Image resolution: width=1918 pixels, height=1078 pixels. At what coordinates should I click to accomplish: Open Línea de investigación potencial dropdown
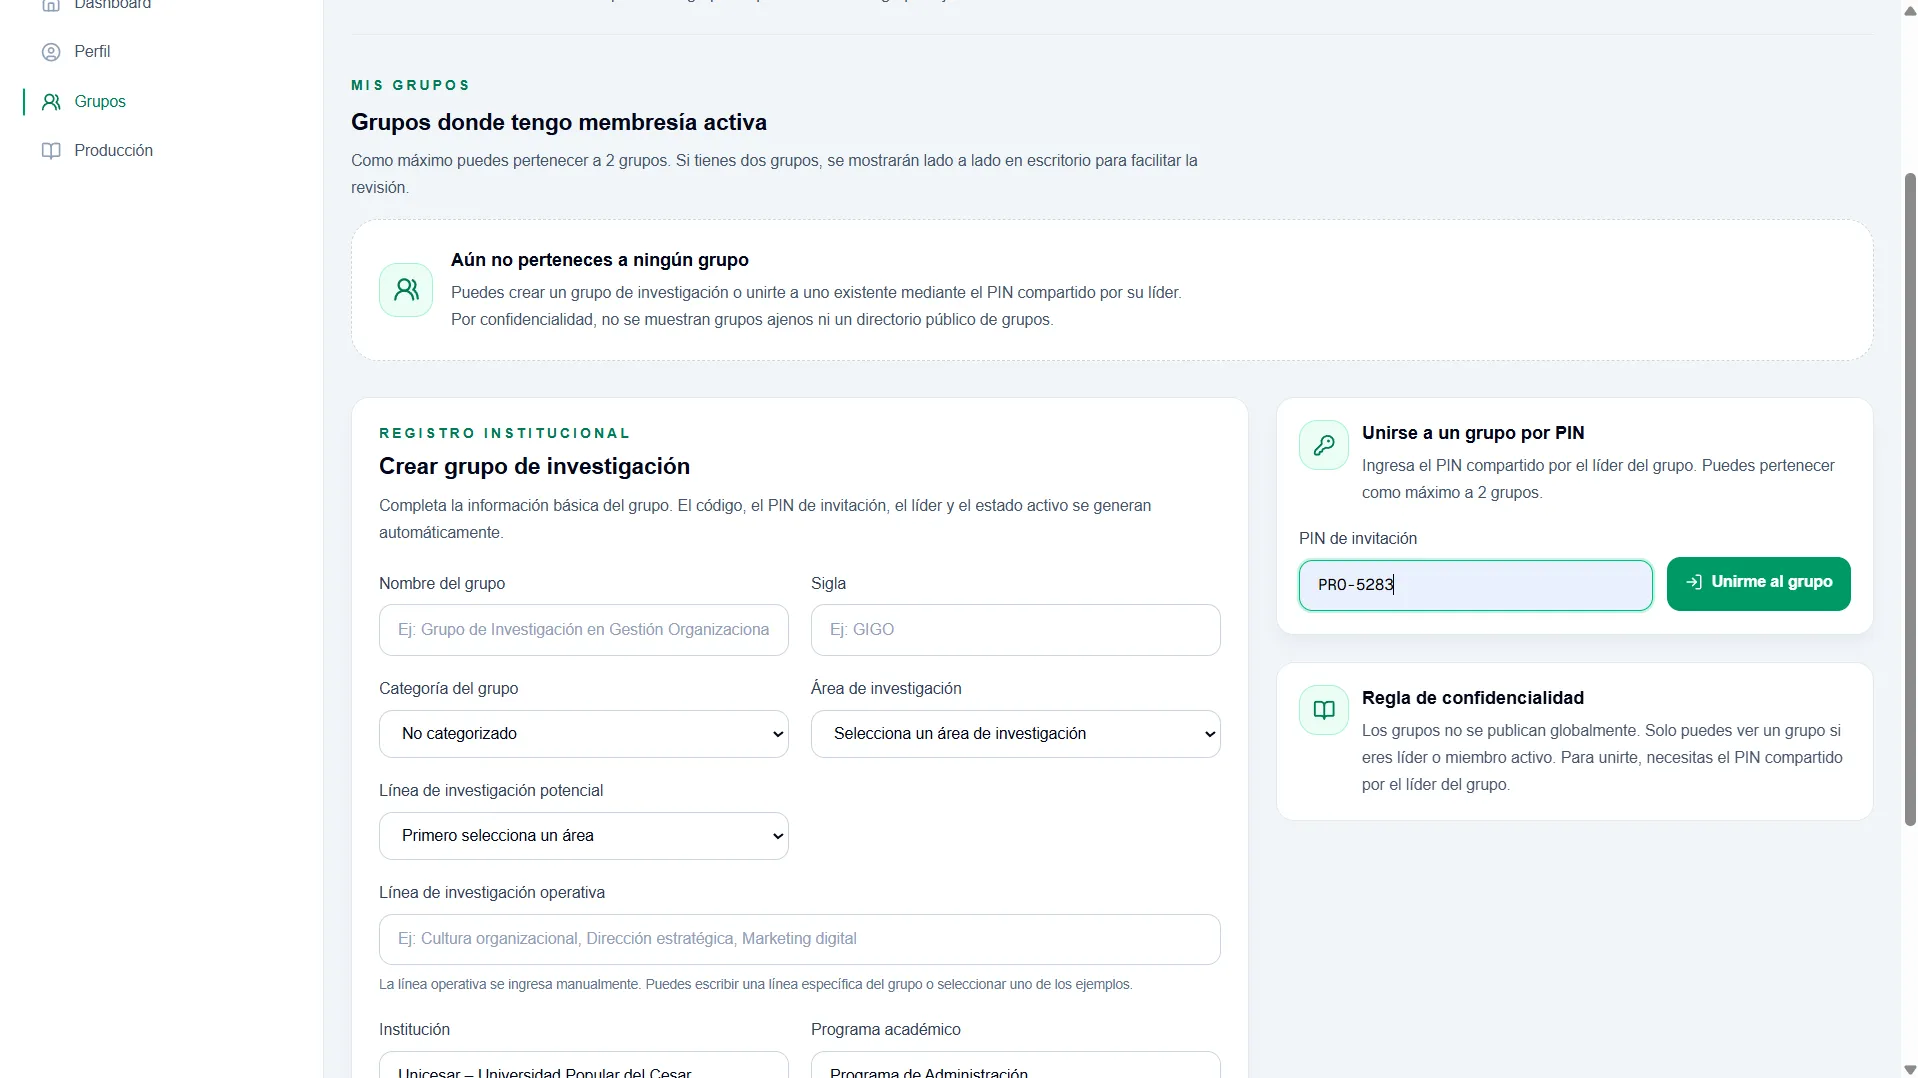pos(584,836)
